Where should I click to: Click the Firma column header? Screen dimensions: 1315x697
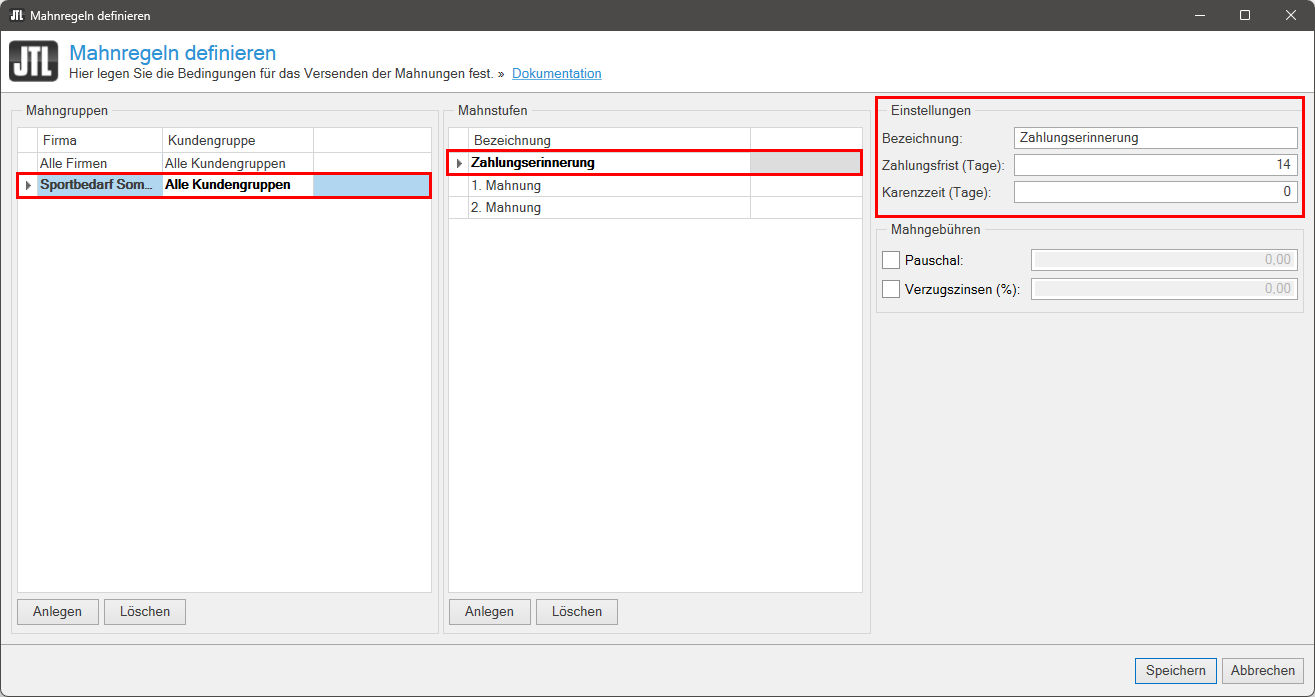click(100, 140)
